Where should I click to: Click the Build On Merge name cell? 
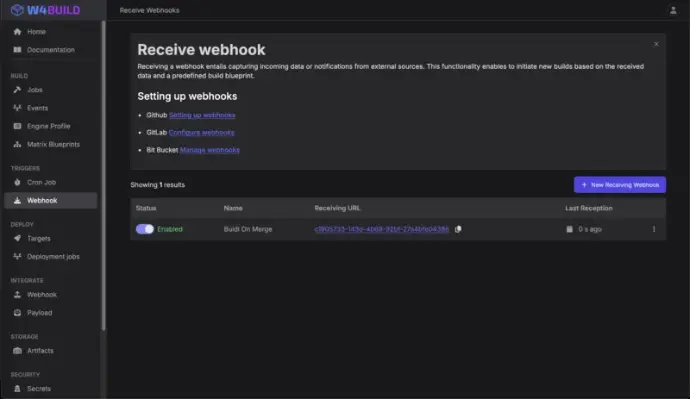[248, 229]
